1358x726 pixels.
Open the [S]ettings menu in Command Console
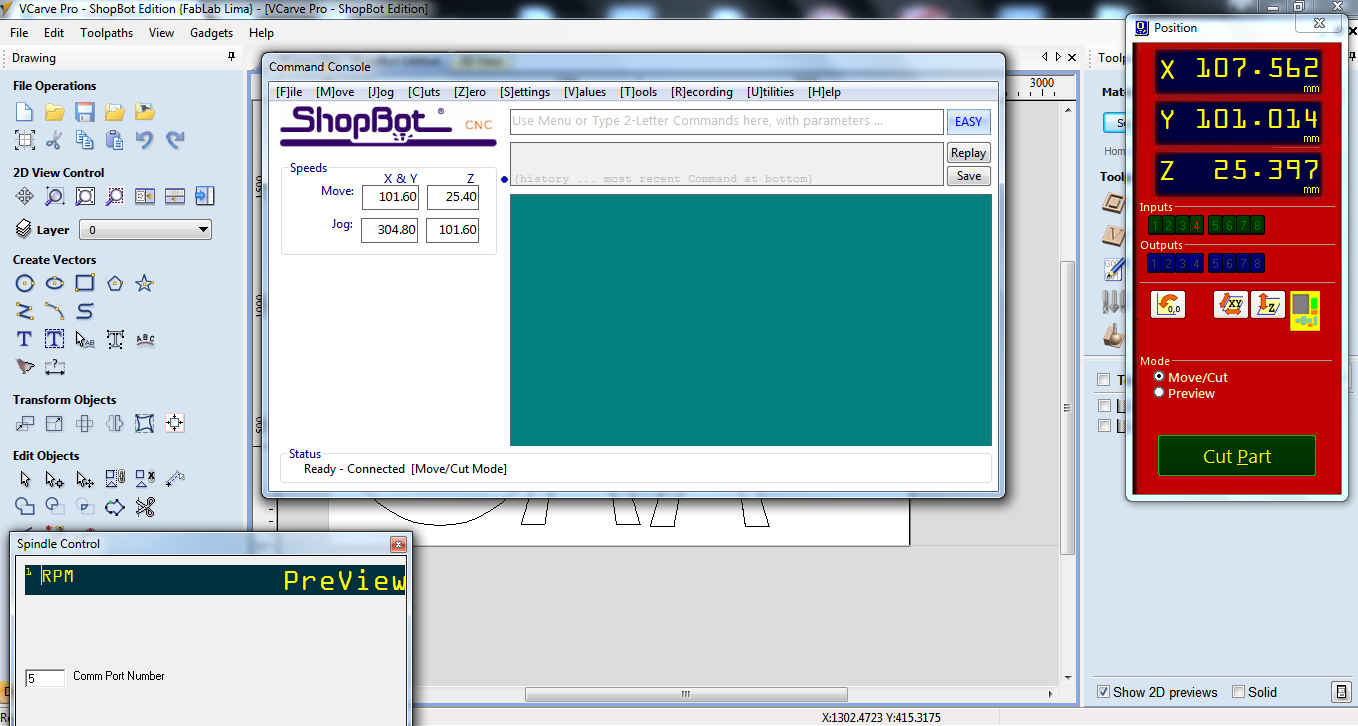(x=525, y=92)
